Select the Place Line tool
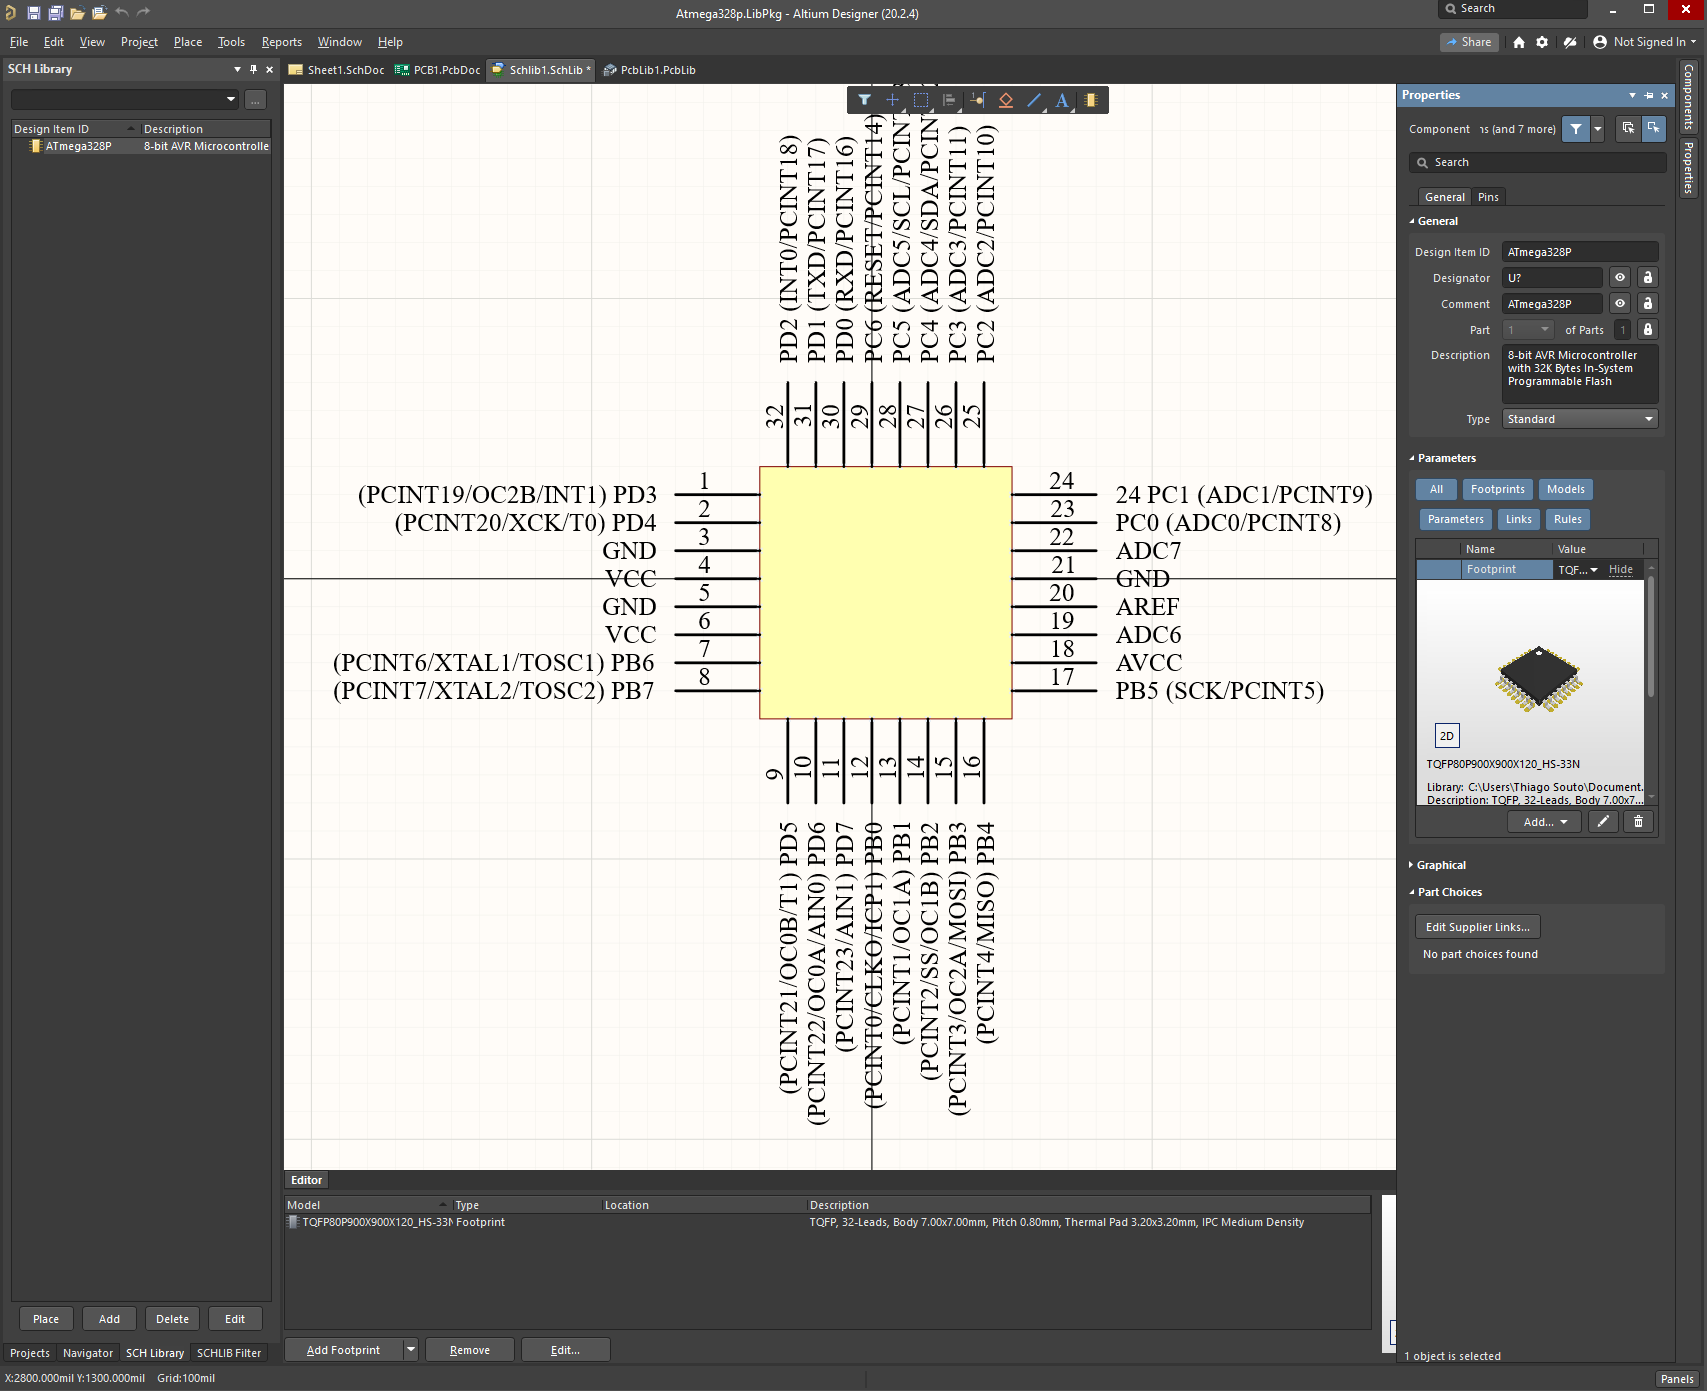1707x1391 pixels. click(x=1034, y=100)
